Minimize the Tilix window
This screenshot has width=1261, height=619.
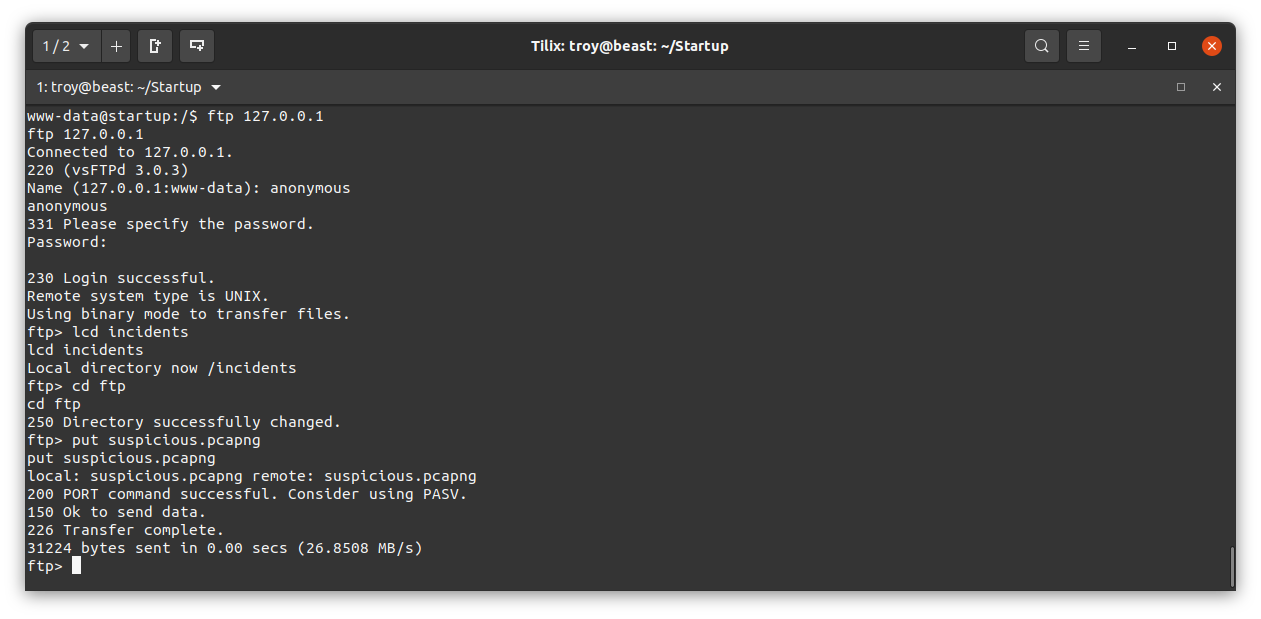click(1132, 46)
